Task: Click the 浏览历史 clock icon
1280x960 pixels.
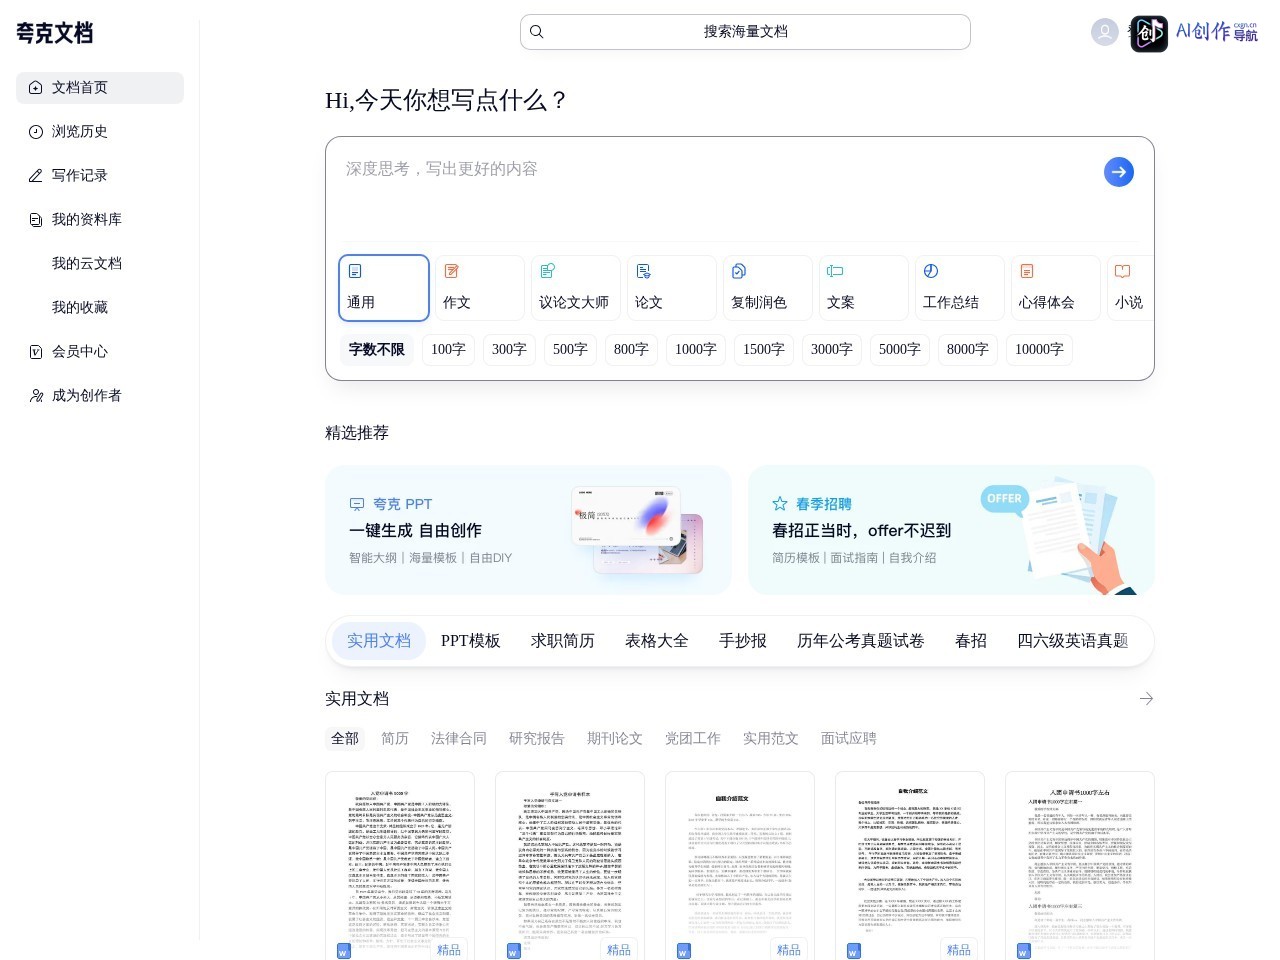Action: point(36,132)
